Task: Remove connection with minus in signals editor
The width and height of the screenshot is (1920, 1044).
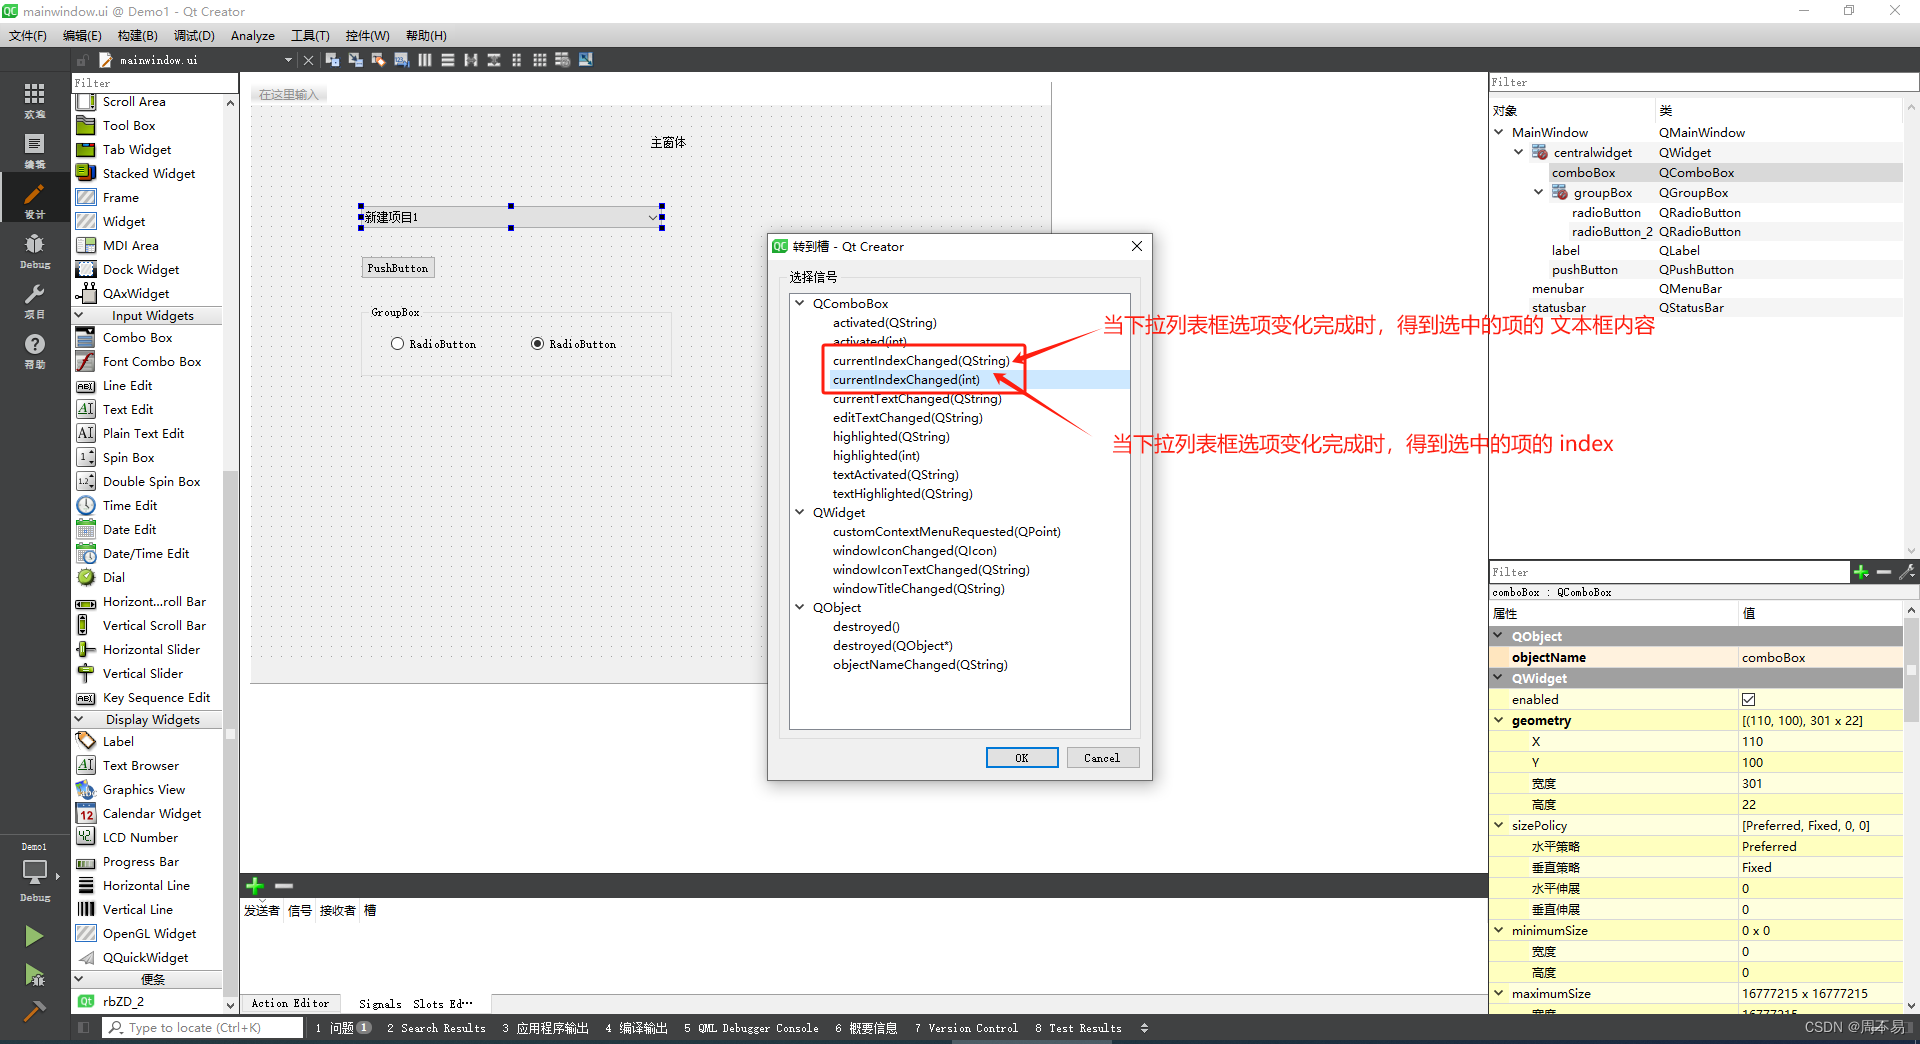Action: pyautogui.click(x=284, y=885)
